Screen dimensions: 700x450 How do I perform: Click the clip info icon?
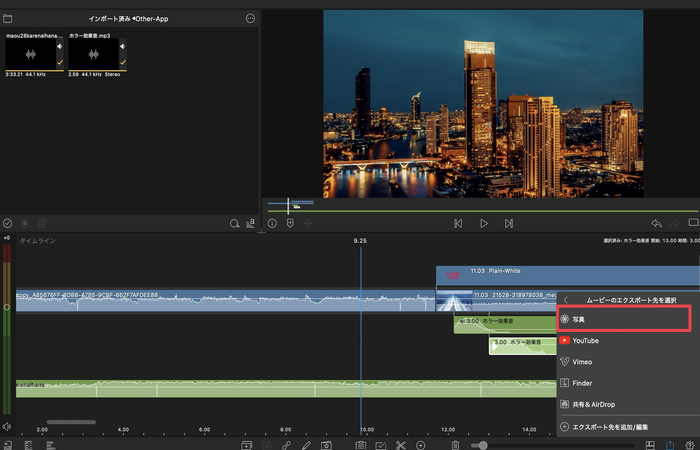point(272,224)
